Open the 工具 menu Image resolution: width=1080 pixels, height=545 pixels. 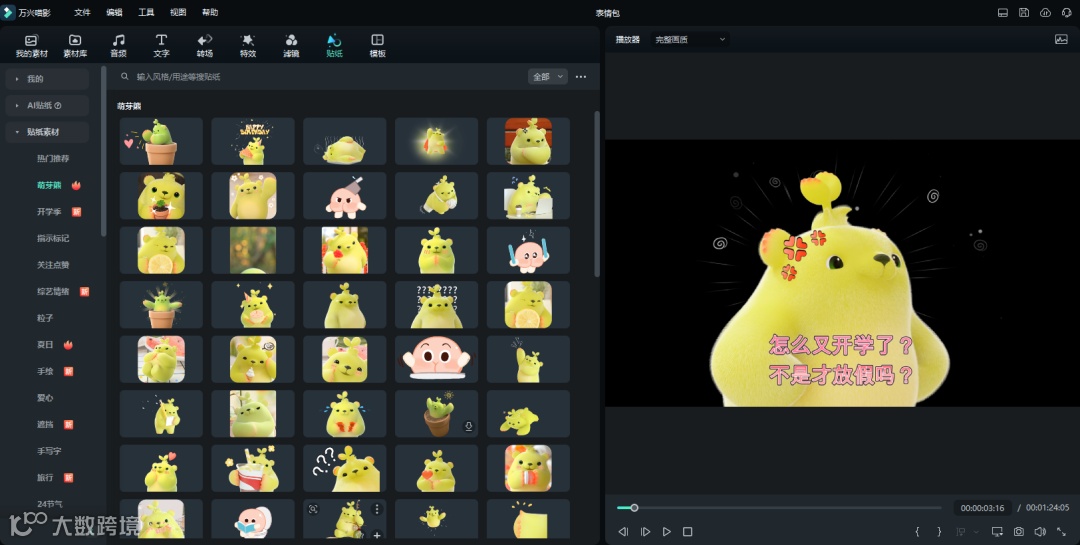coord(146,12)
